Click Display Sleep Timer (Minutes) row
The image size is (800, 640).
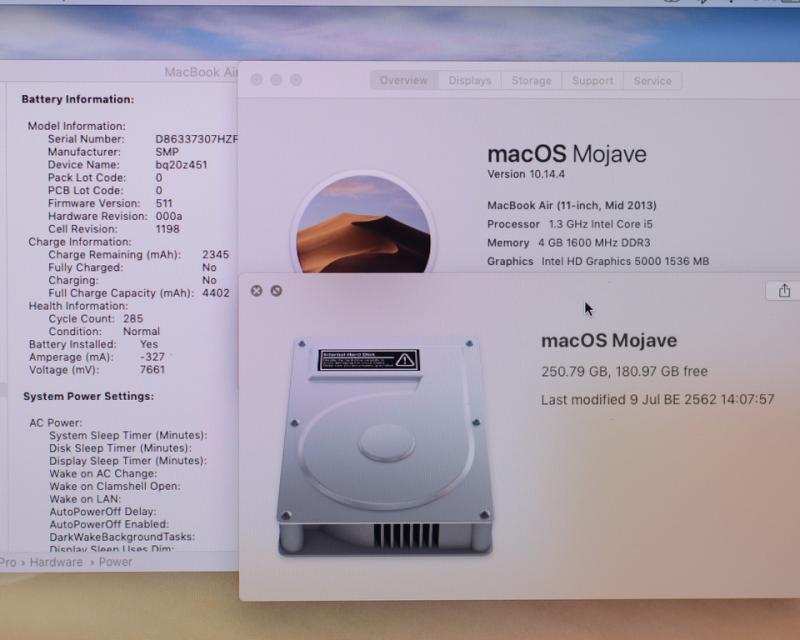click(128, 461)
